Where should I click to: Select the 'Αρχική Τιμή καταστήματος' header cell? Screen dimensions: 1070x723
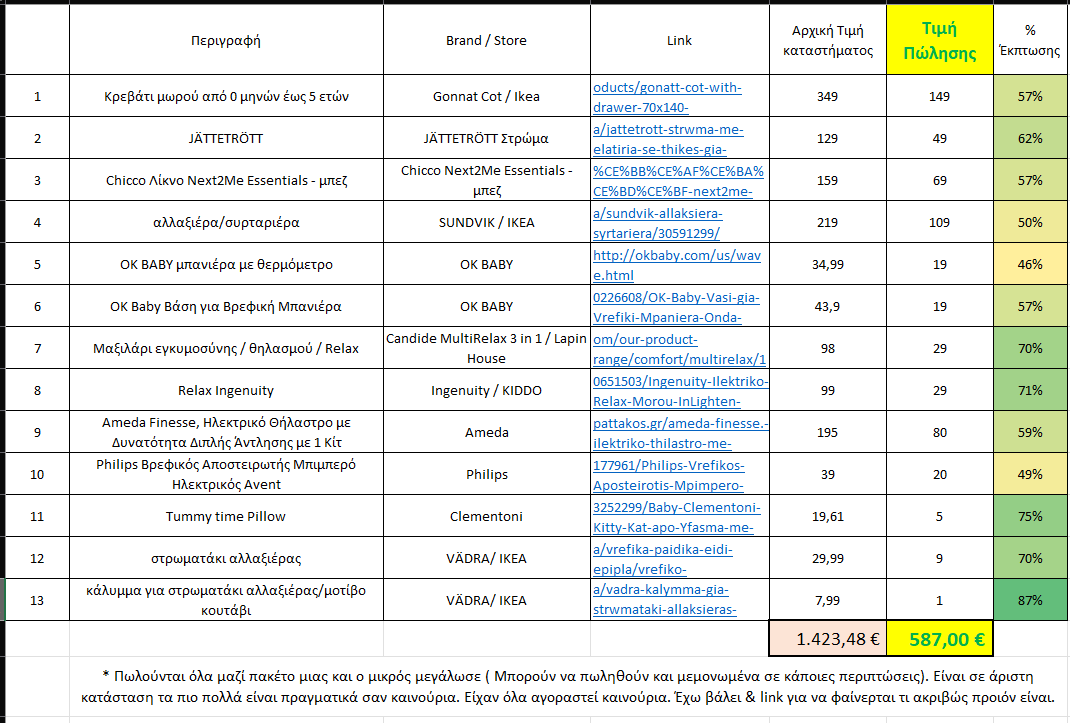[828, 40]
